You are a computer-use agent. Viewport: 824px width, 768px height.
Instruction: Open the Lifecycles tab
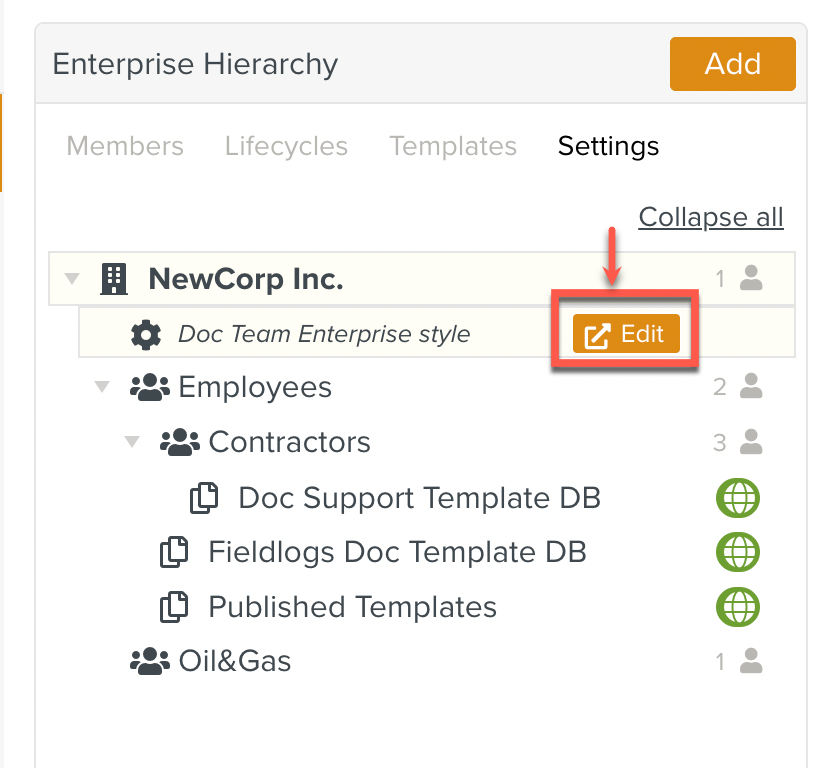click(x=286, y=146)
